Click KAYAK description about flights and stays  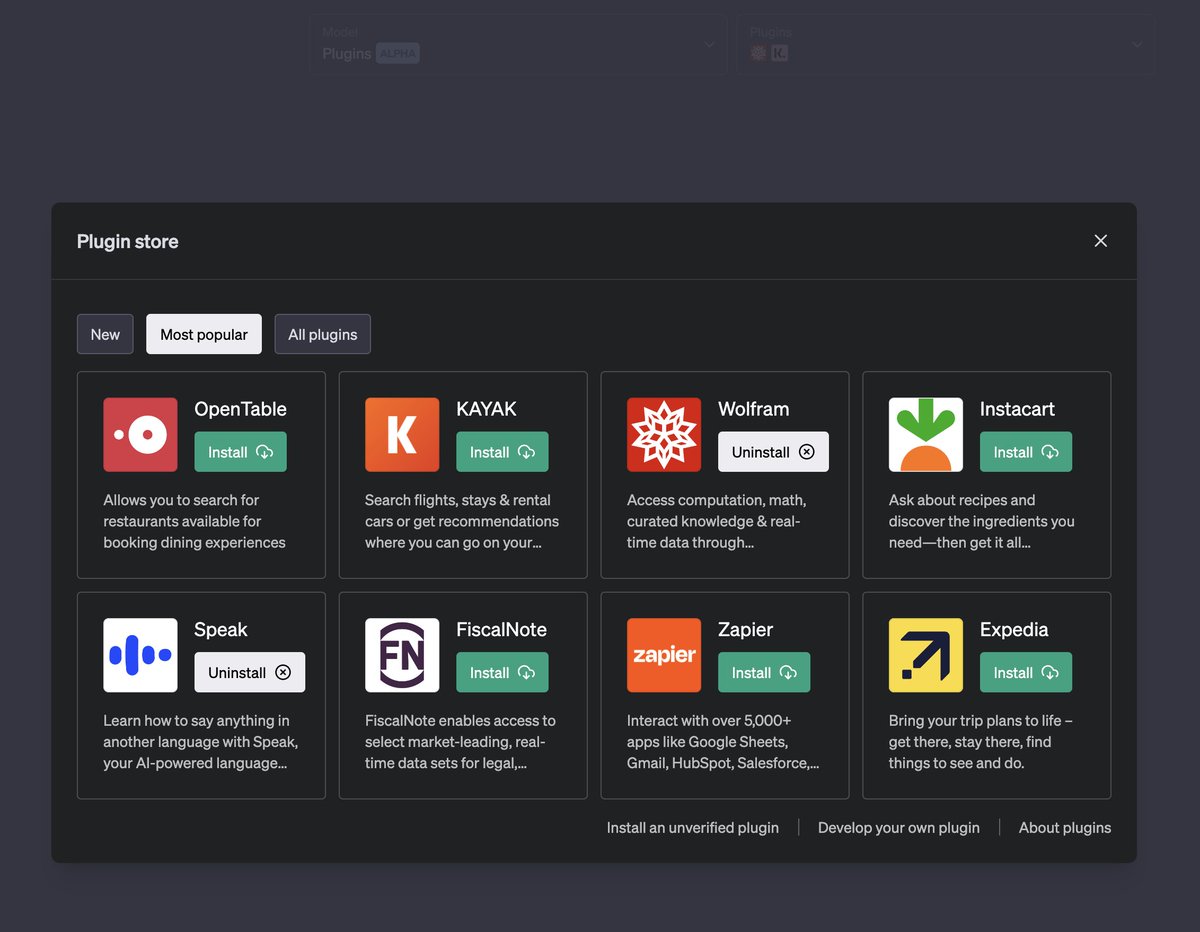pyautogui.click(x=462, y=521)
